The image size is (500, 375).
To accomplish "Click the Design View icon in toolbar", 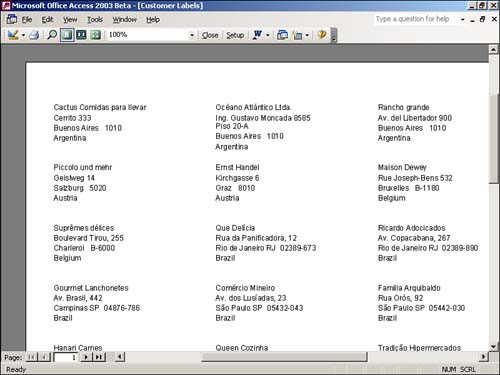I will 13,35.
